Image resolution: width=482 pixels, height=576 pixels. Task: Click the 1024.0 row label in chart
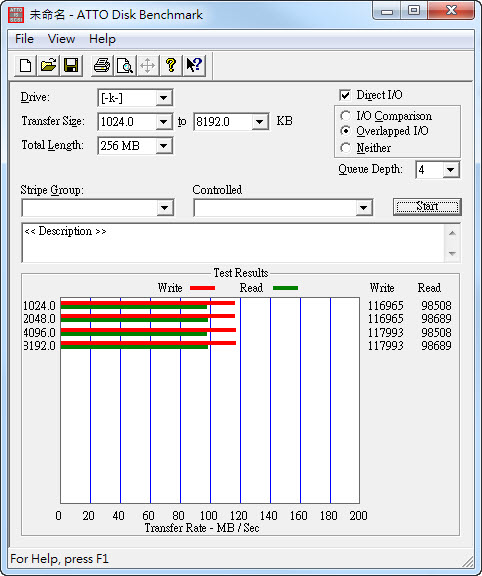point(39,306)
